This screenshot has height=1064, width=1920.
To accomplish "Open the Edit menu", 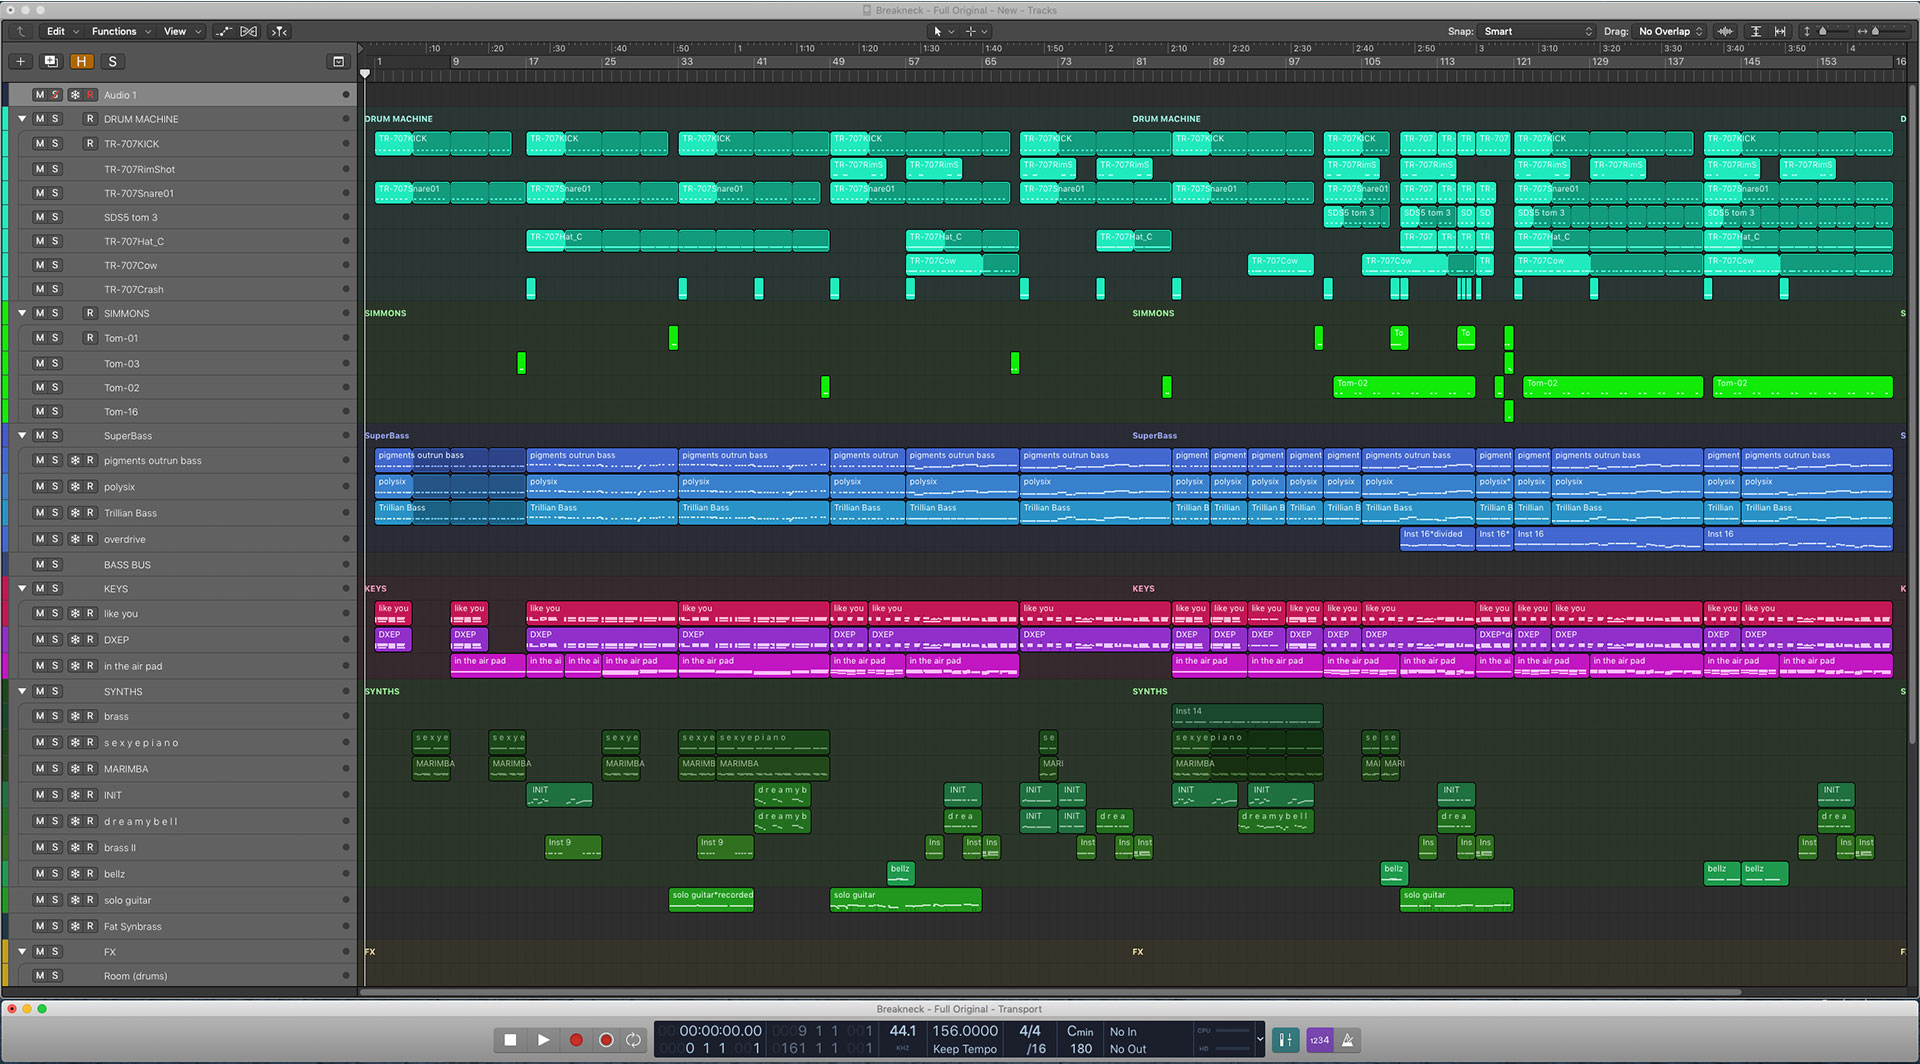I will pyautogui.click(x=61, y=31).
